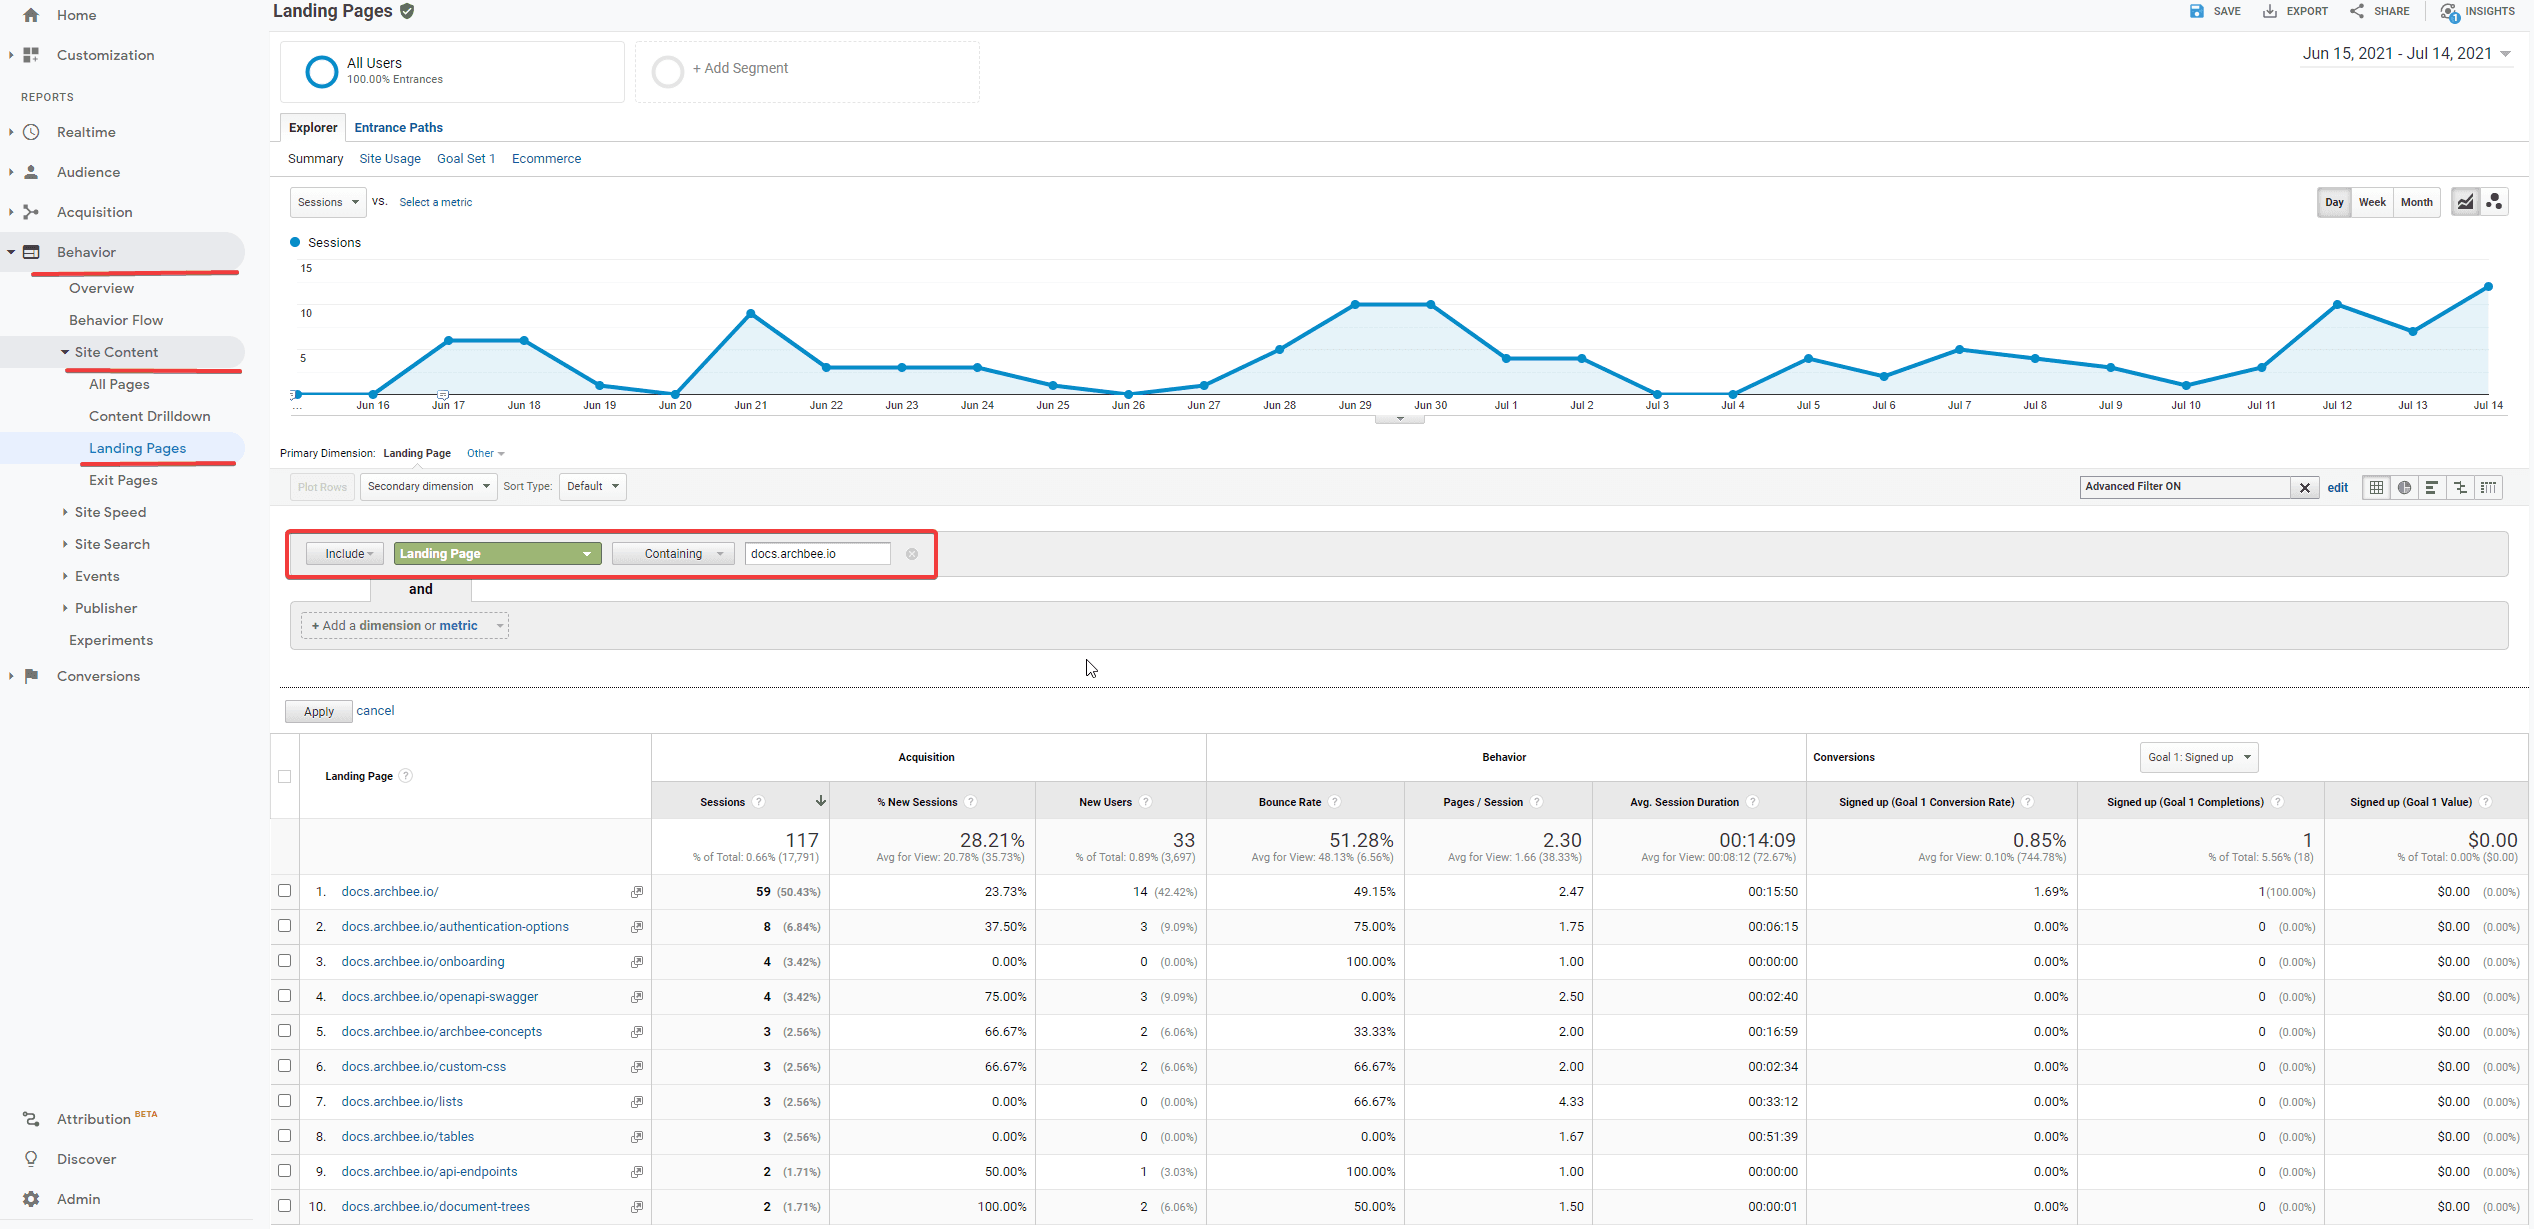The width and height of the screenshot is (2534, 1229).
Task: Click the docs.archbee.io filter text field
Action: point(816,554)
